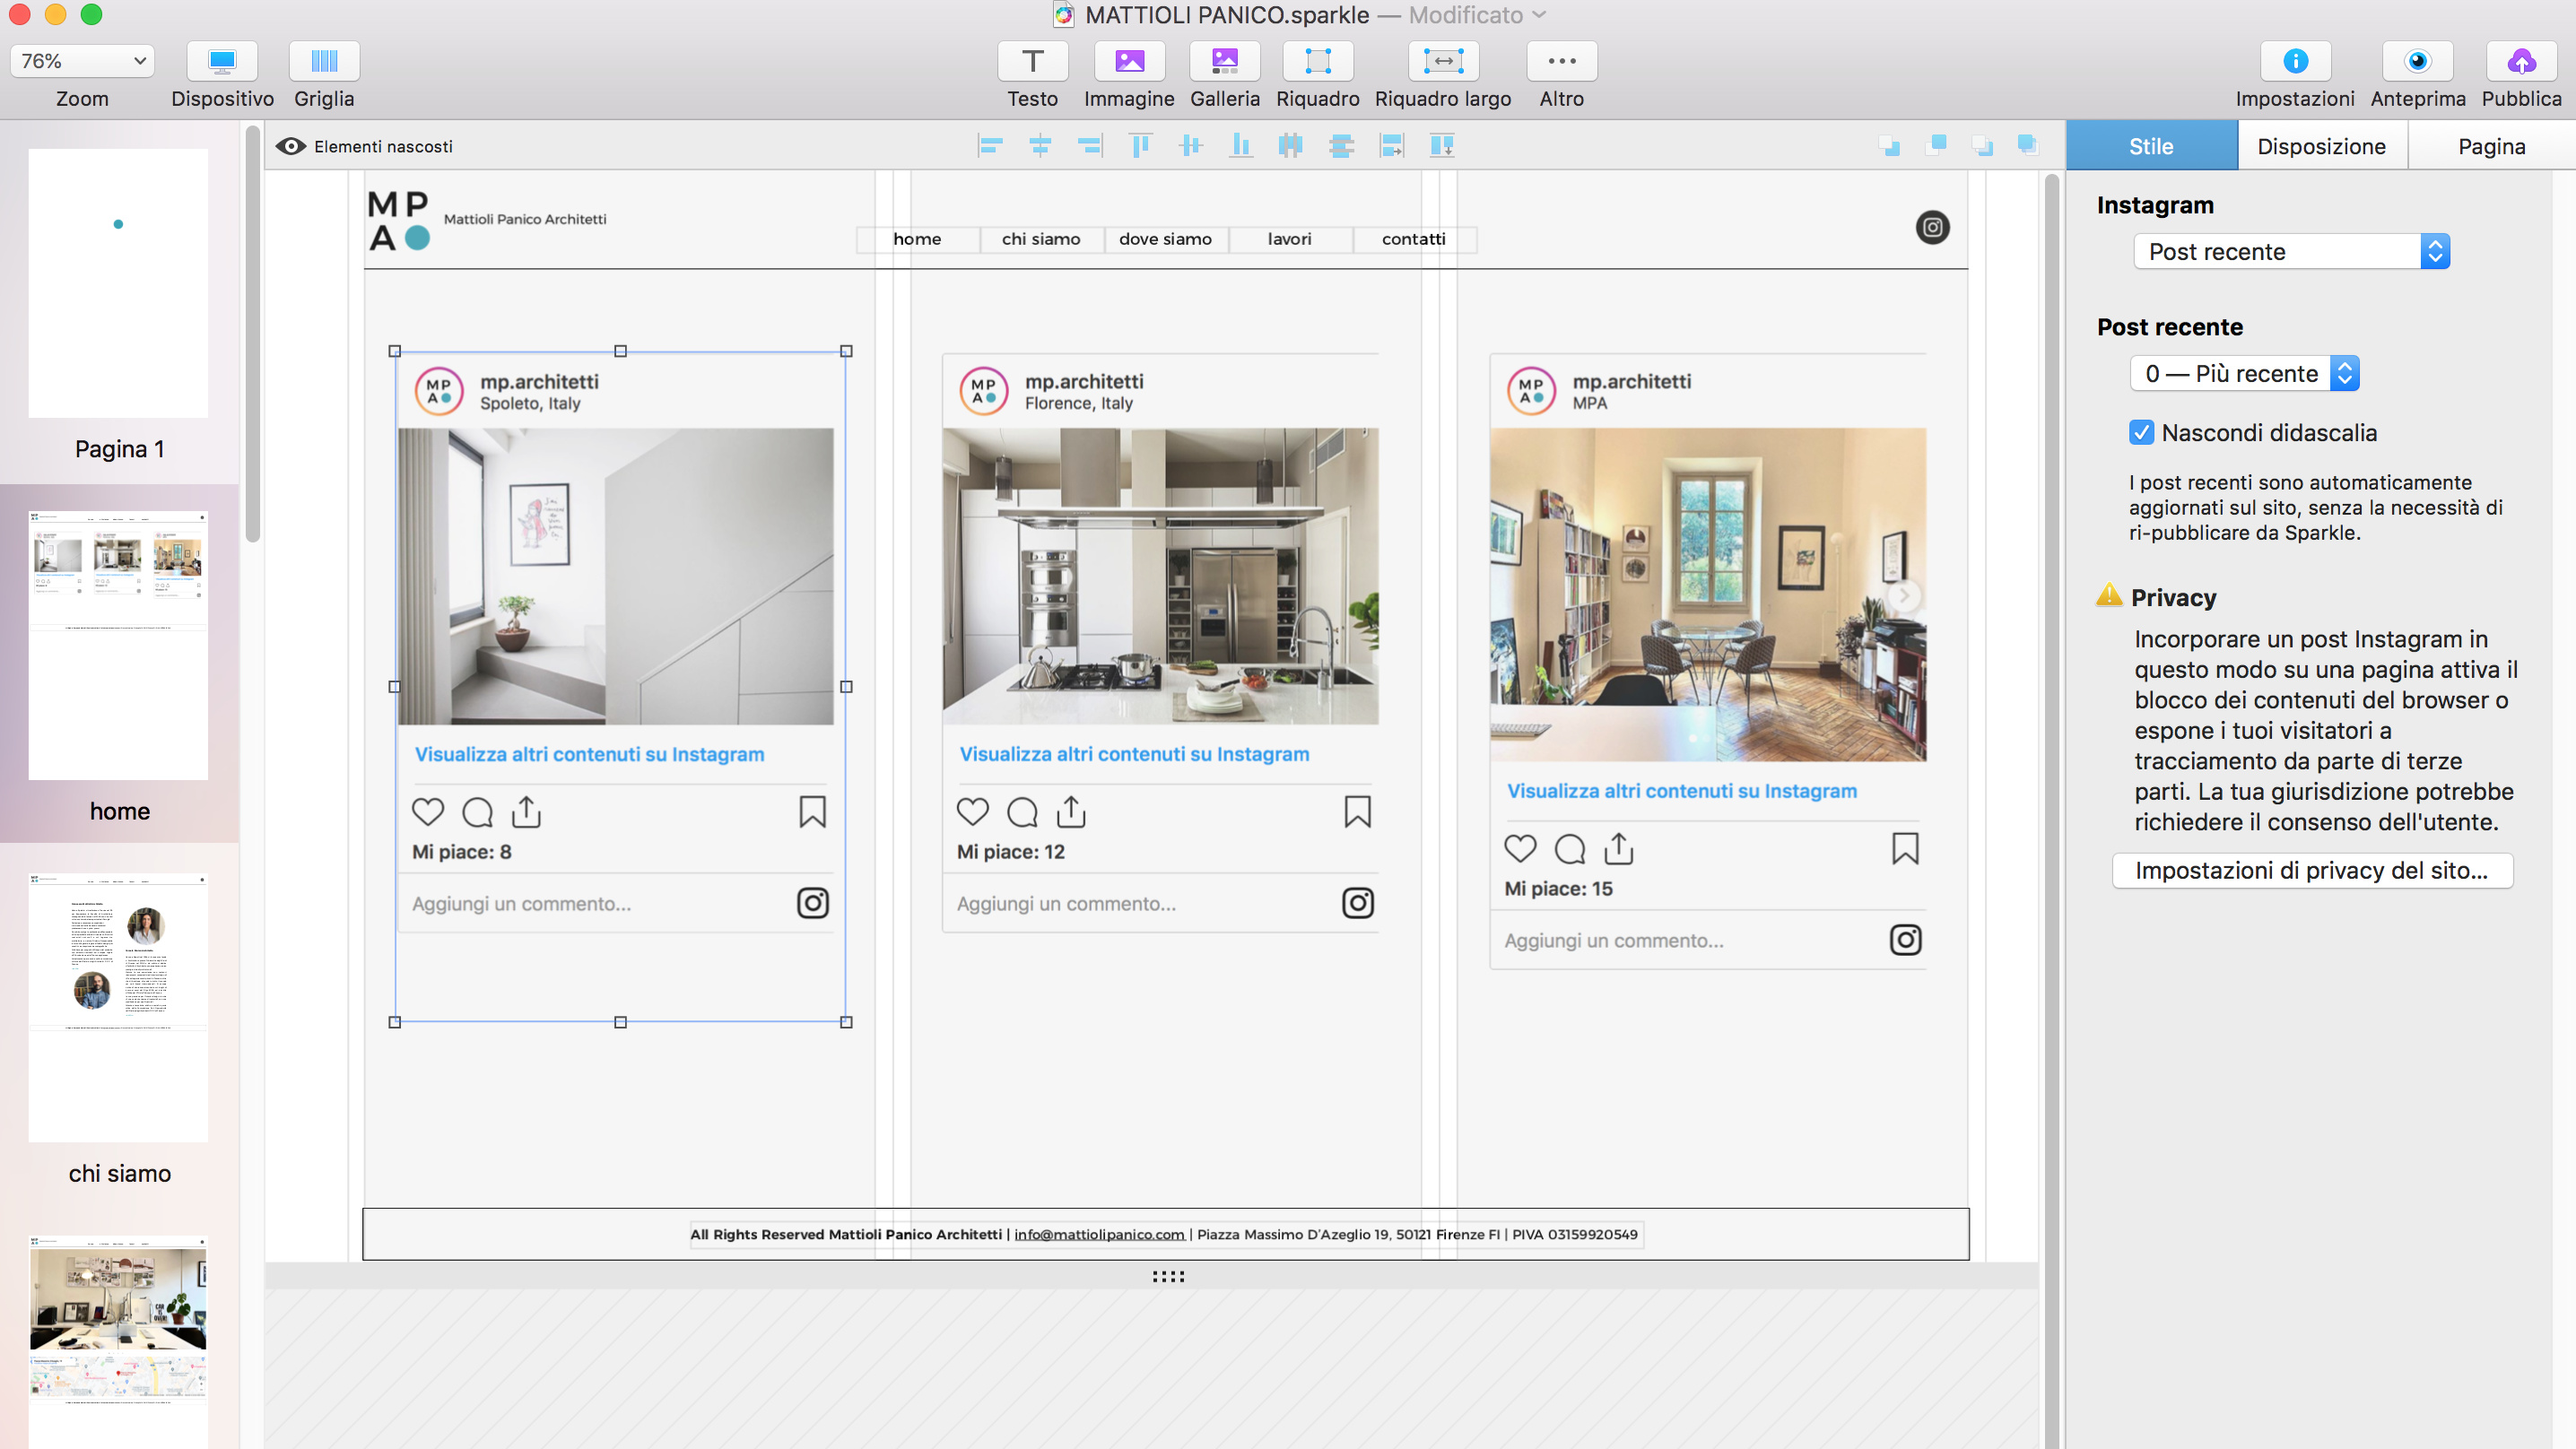Add a Riquadro largo wide box
This screenshot has width=2576, height=1449.
point(1443,61)
